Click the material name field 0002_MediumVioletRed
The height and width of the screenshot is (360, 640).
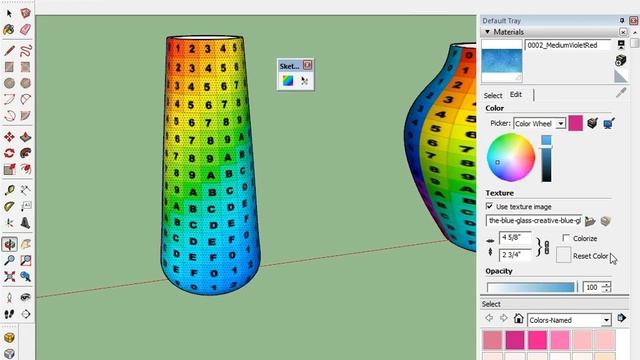(567, 45)
